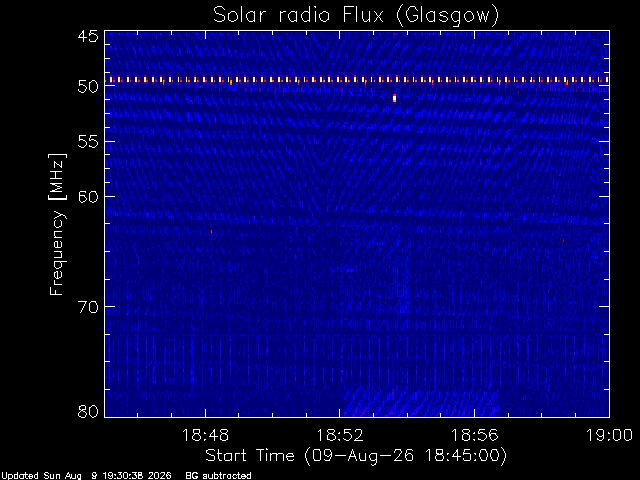Click the 18:56 time axis label
Image resolution: width=640 pixels, height=480 pixels.
[x=474, y=435]
